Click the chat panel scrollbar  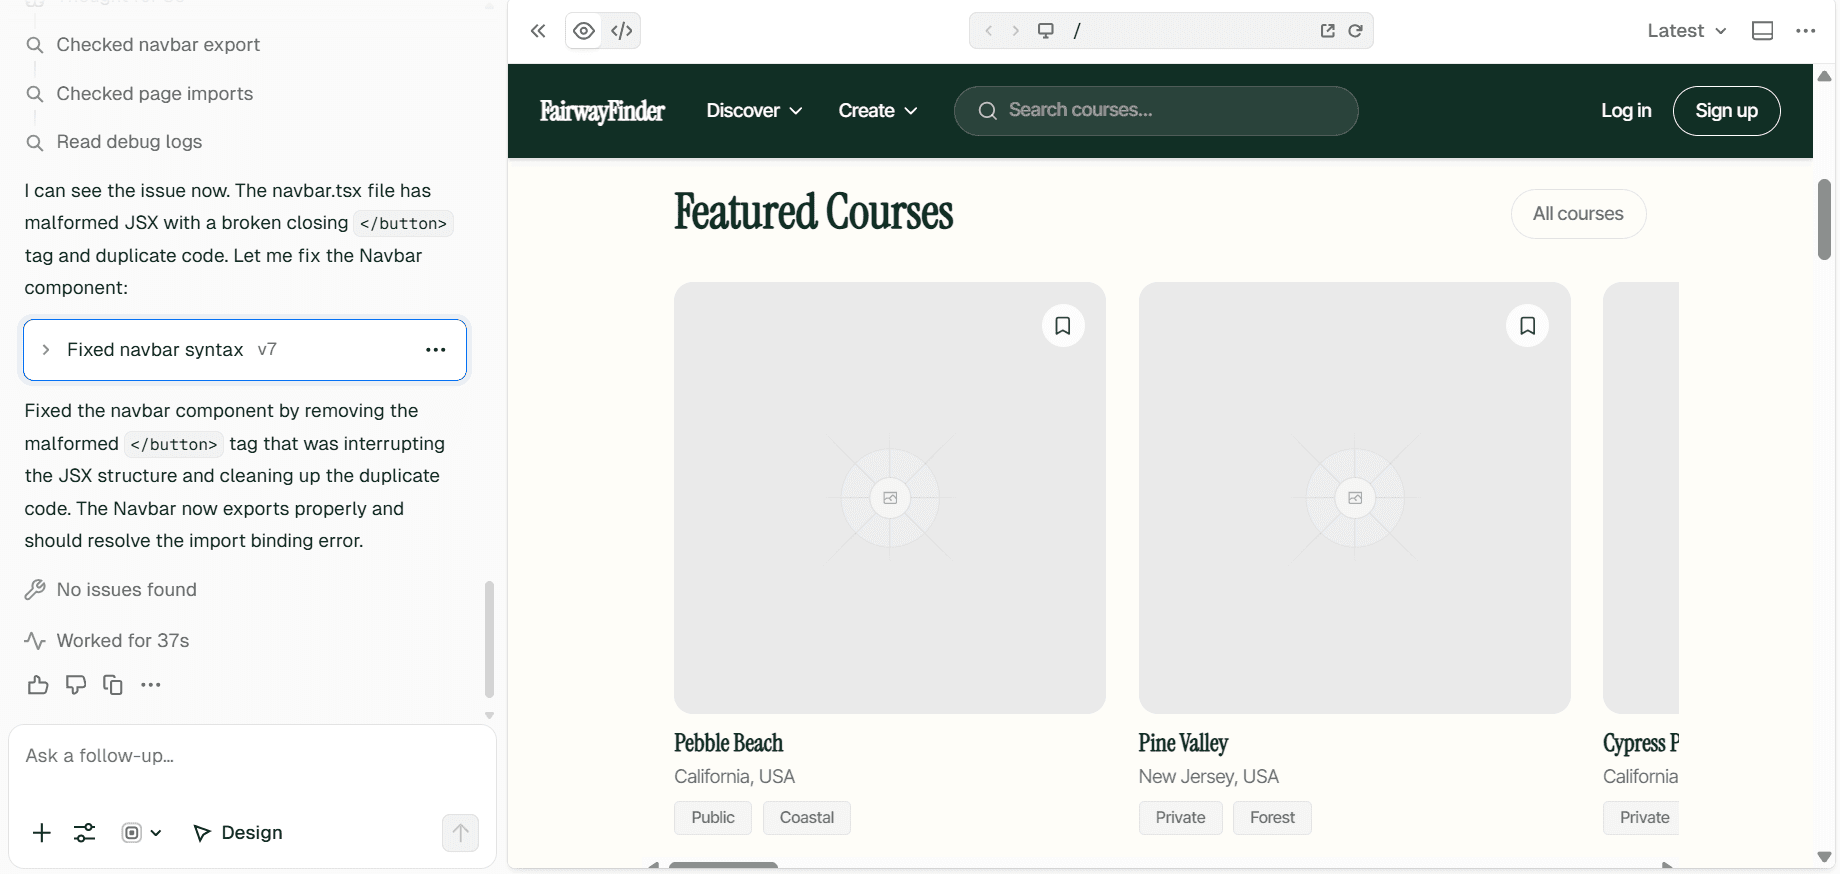489,639
